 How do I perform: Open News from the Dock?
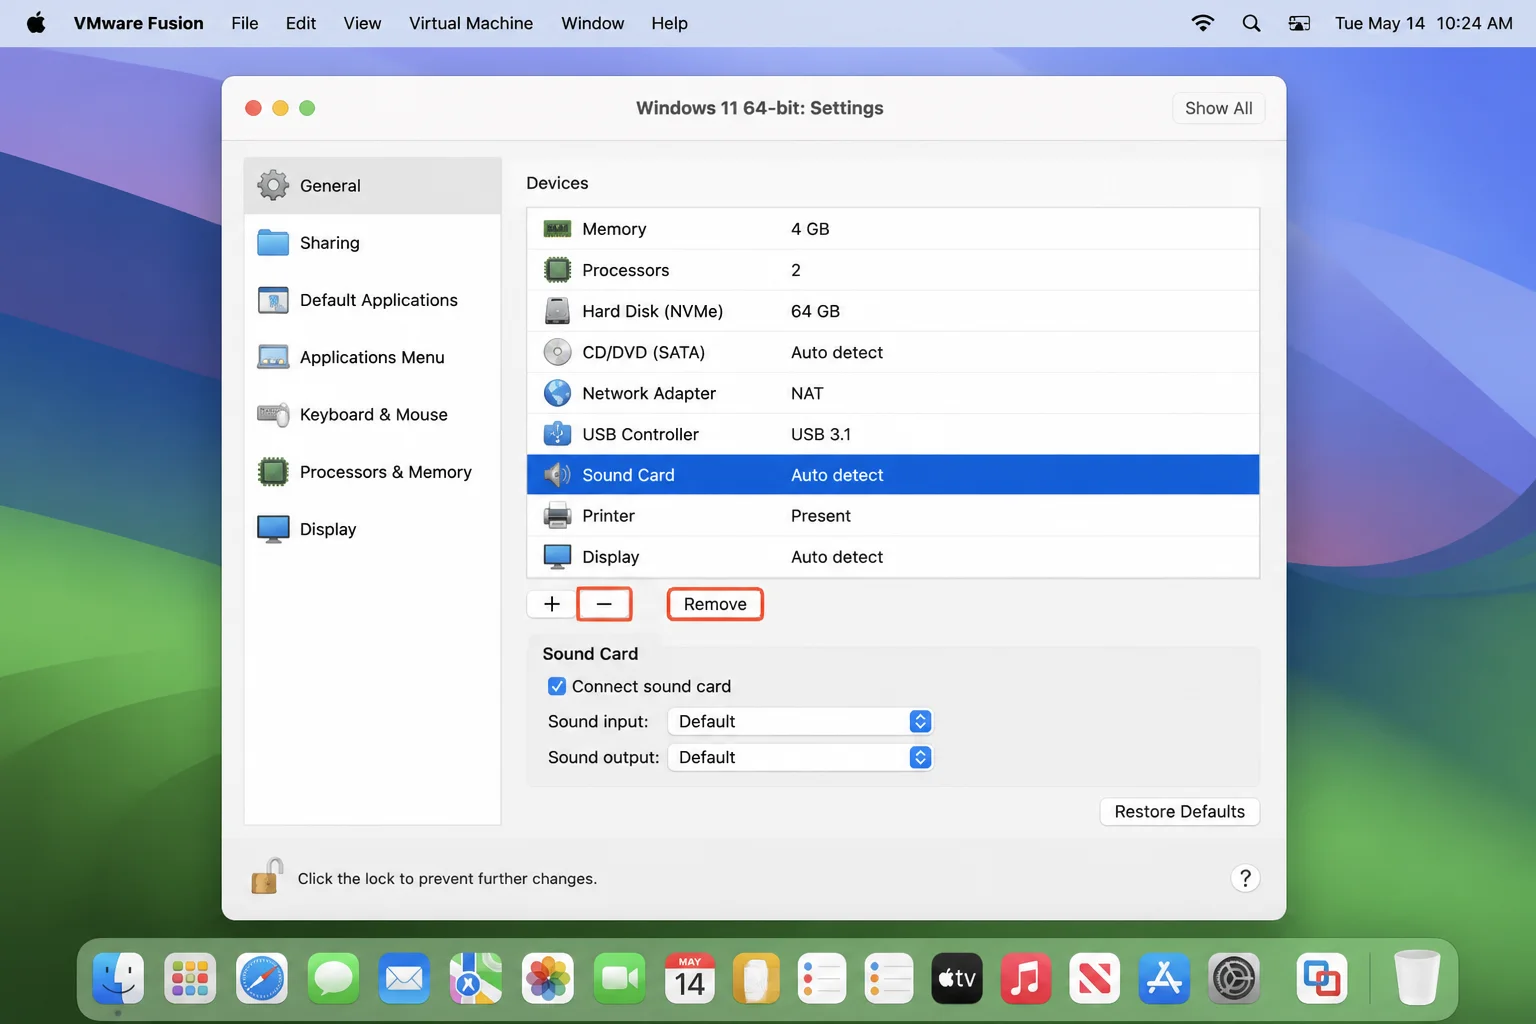[x=1094, y=978]
